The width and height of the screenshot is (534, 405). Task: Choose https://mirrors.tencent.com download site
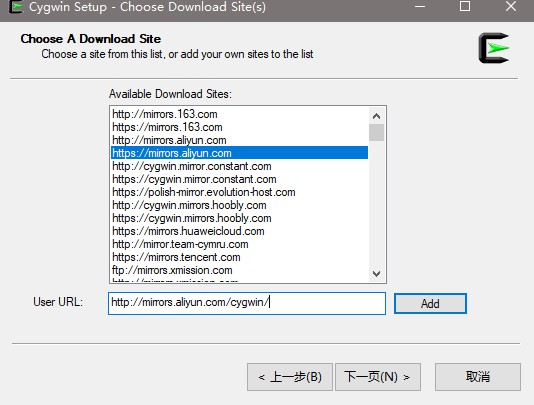(239, 257)
